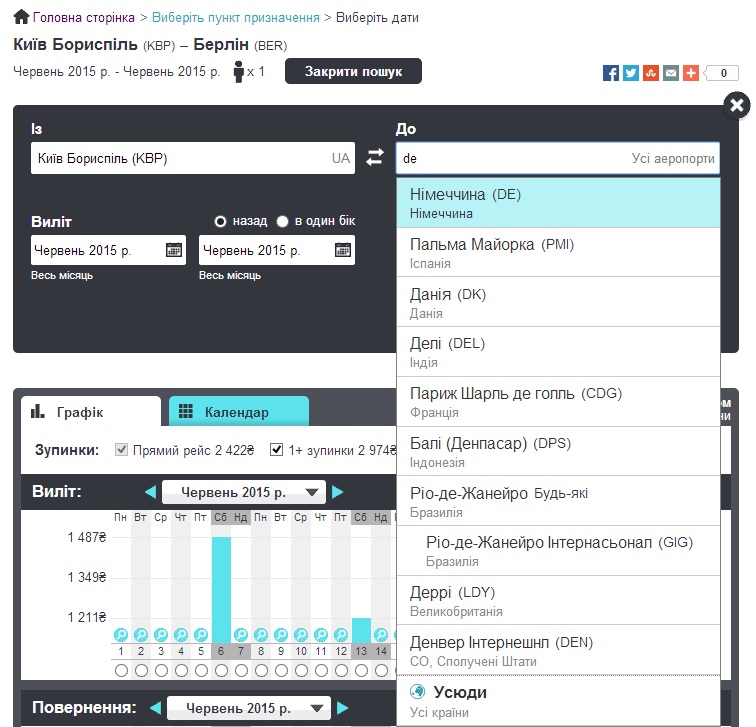This screenshot has height=727, width=756.
Task: Open the return date calendar icon
Action: point(342,250)
